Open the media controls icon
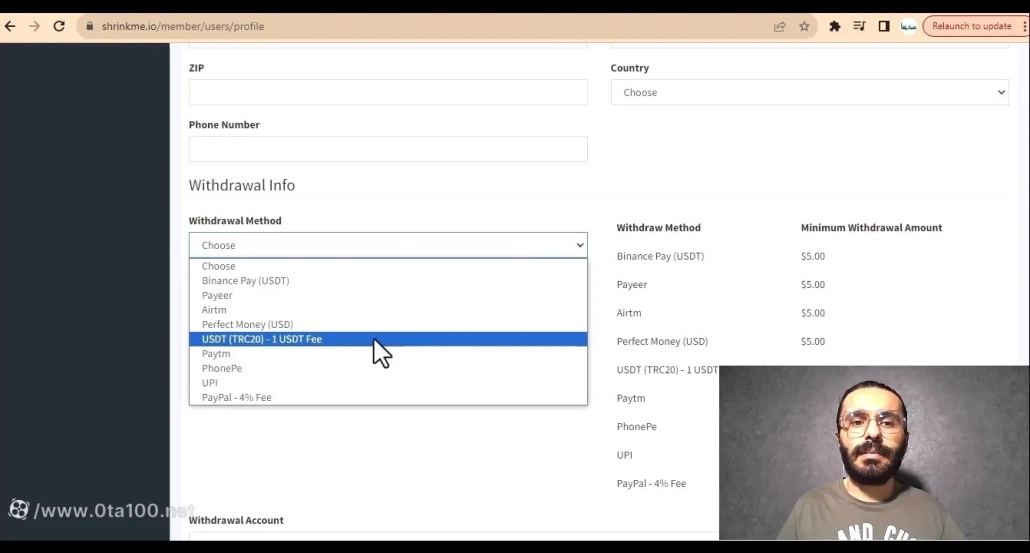Viewport: 1030px width, 553px height. 859,26
